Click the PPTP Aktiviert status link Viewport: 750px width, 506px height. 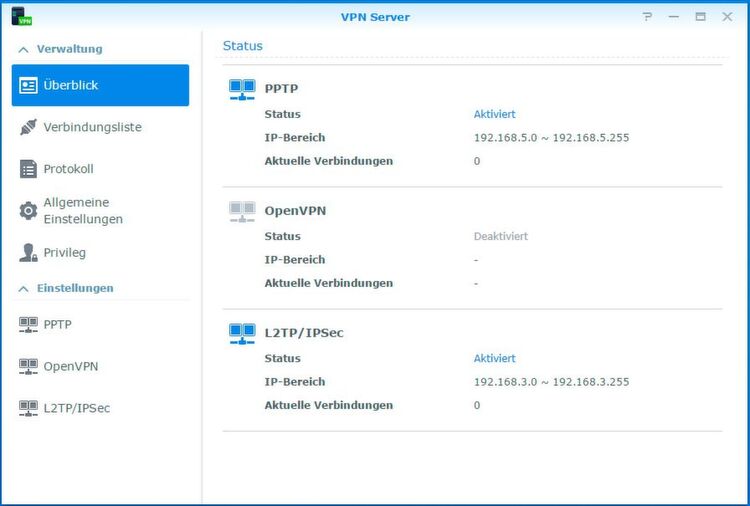[x=495, y=114]
